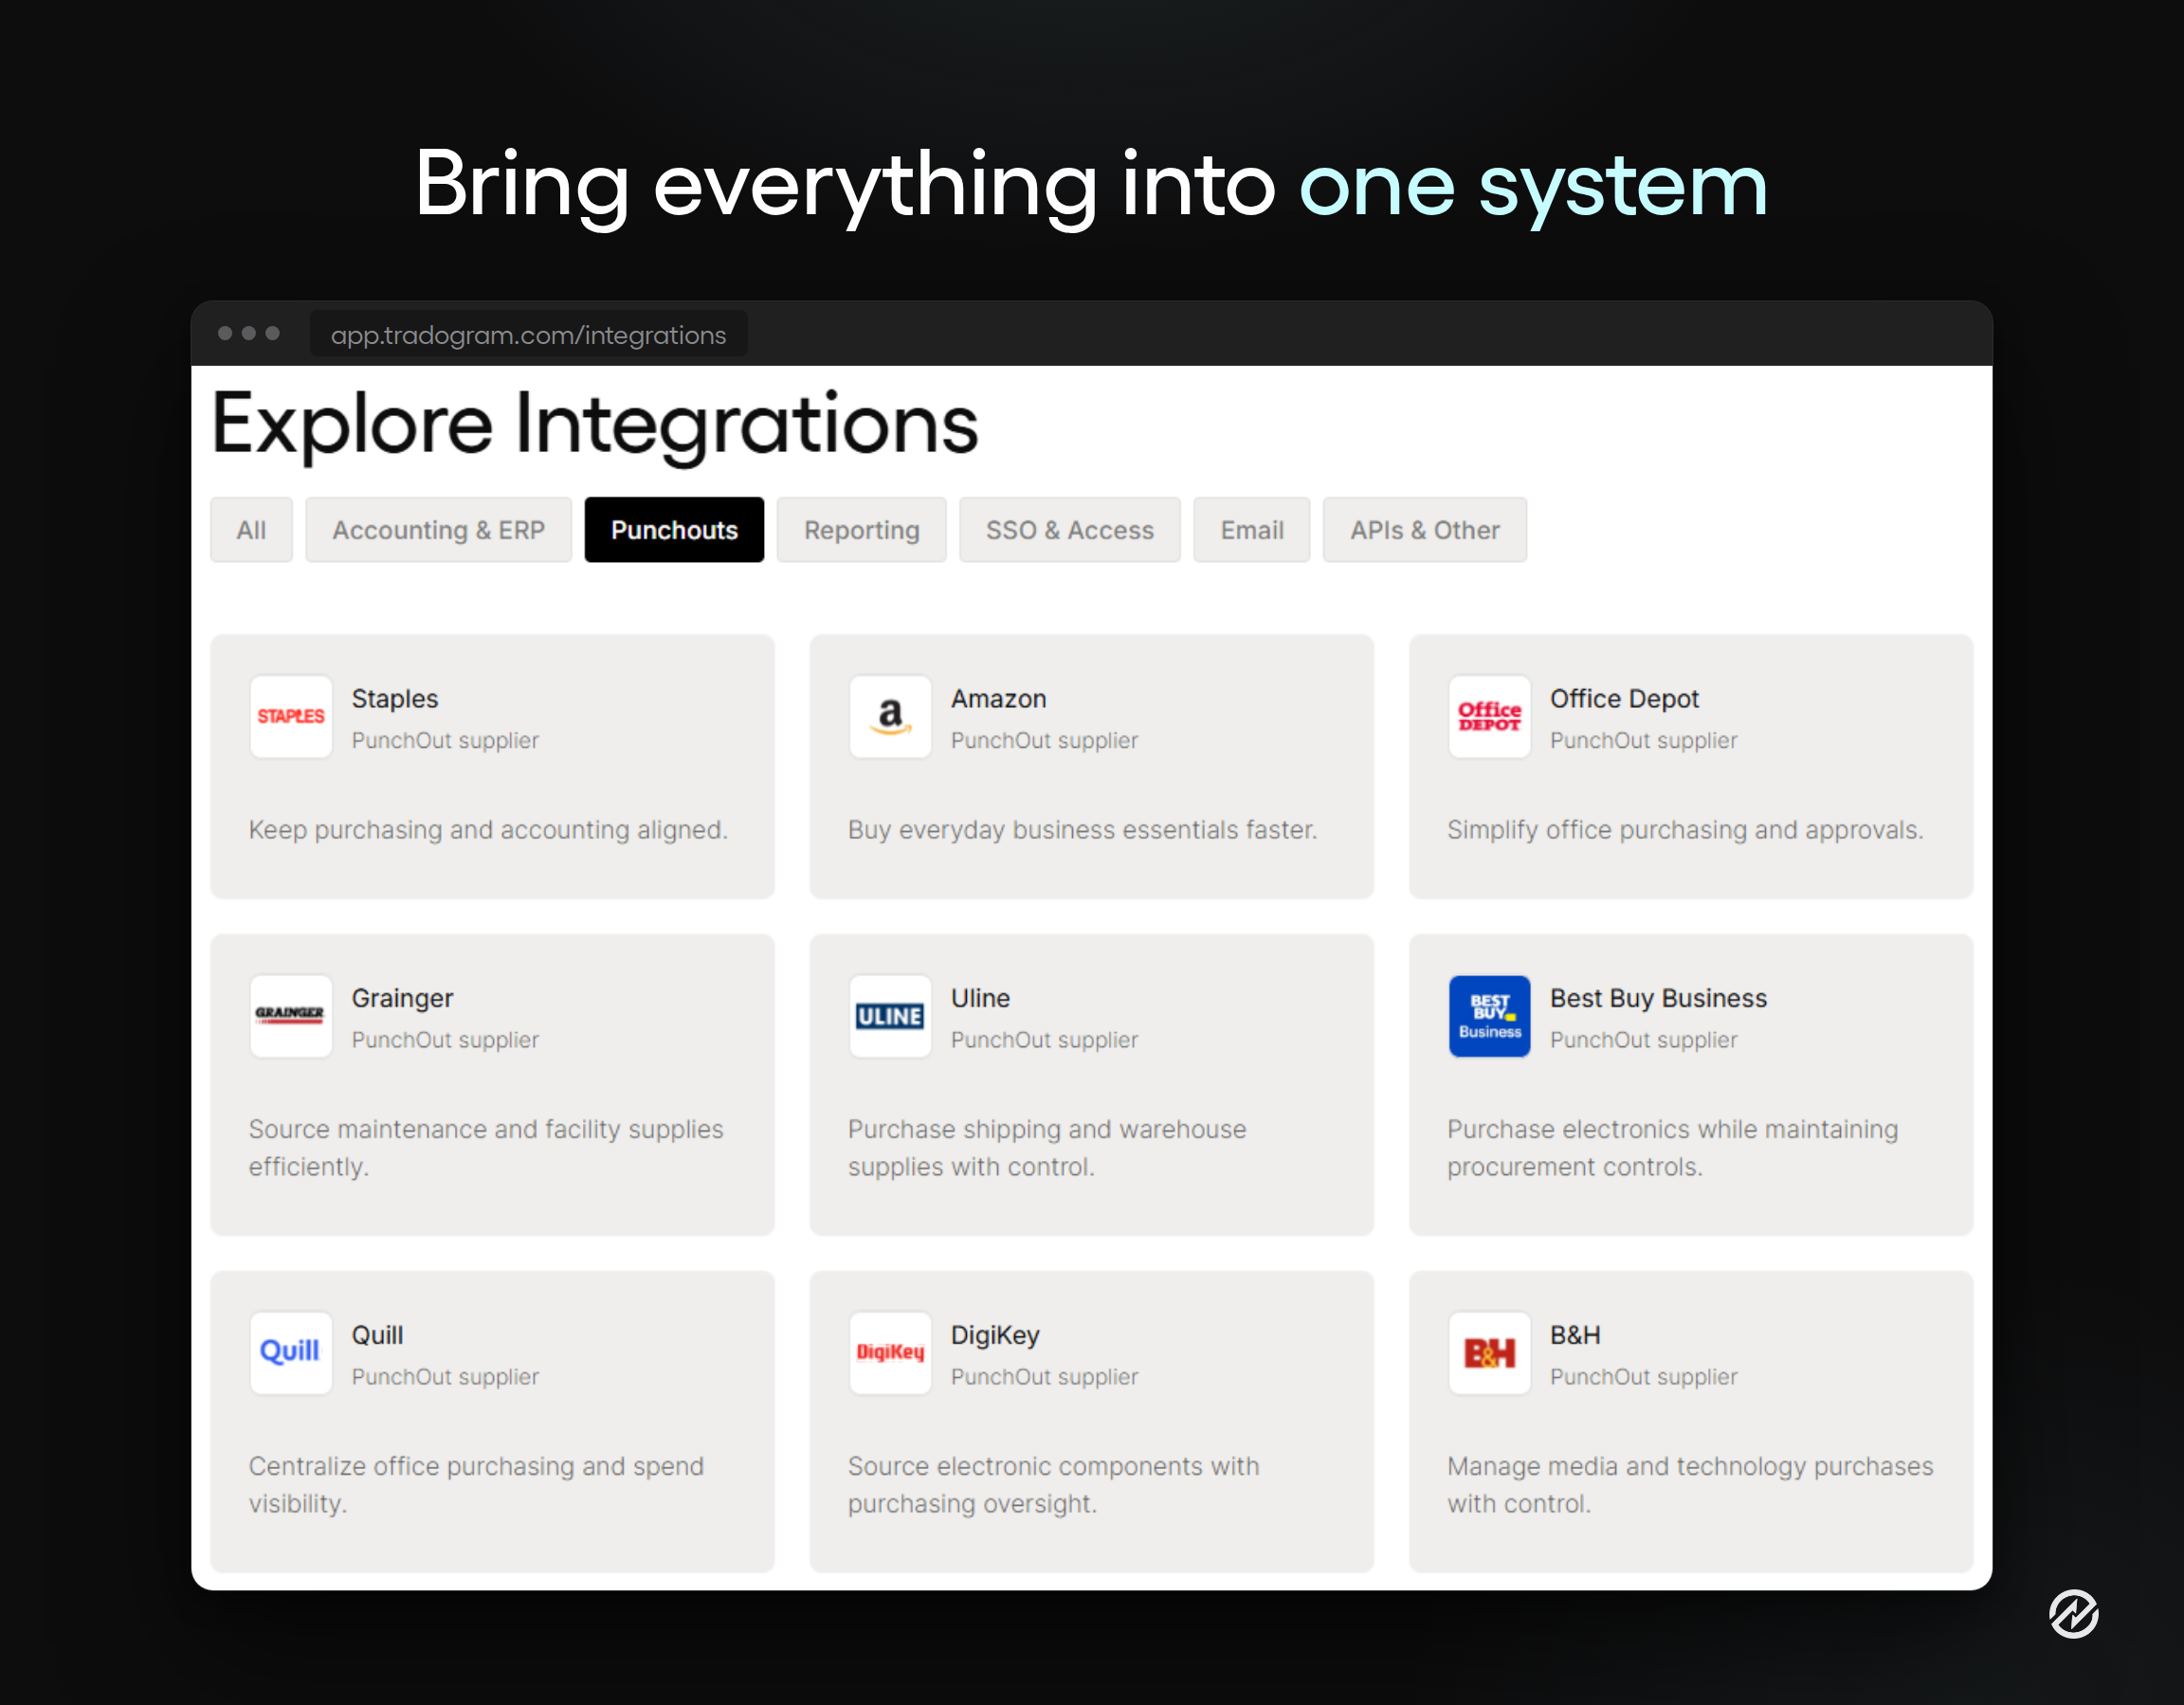
Task: Open the DigiKey card title
Action: point(995,1335)
